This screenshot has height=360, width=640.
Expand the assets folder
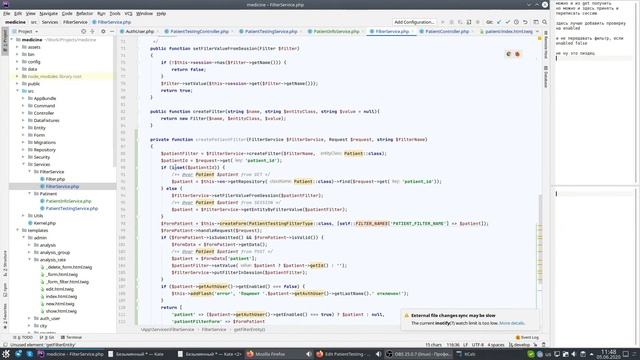18,47
